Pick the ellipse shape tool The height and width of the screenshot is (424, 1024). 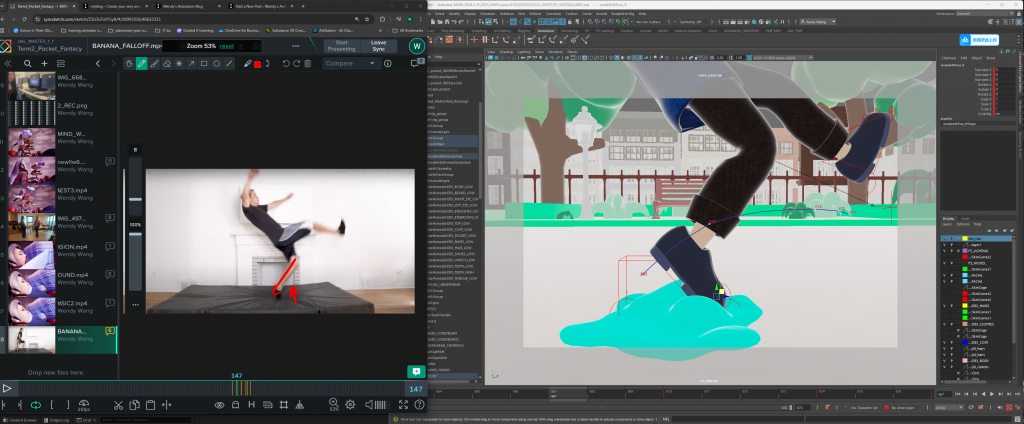coord(216,63)
